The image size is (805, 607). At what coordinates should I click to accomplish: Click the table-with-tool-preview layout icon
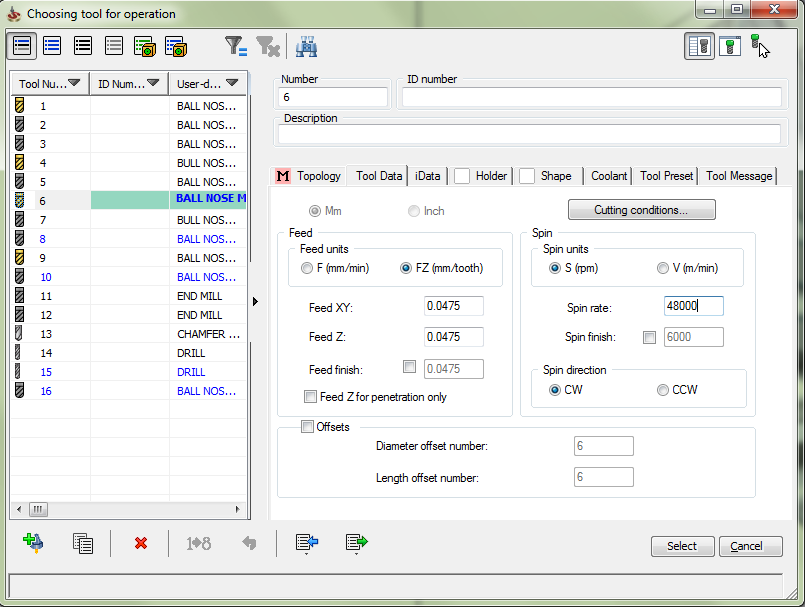pos(699,46)
